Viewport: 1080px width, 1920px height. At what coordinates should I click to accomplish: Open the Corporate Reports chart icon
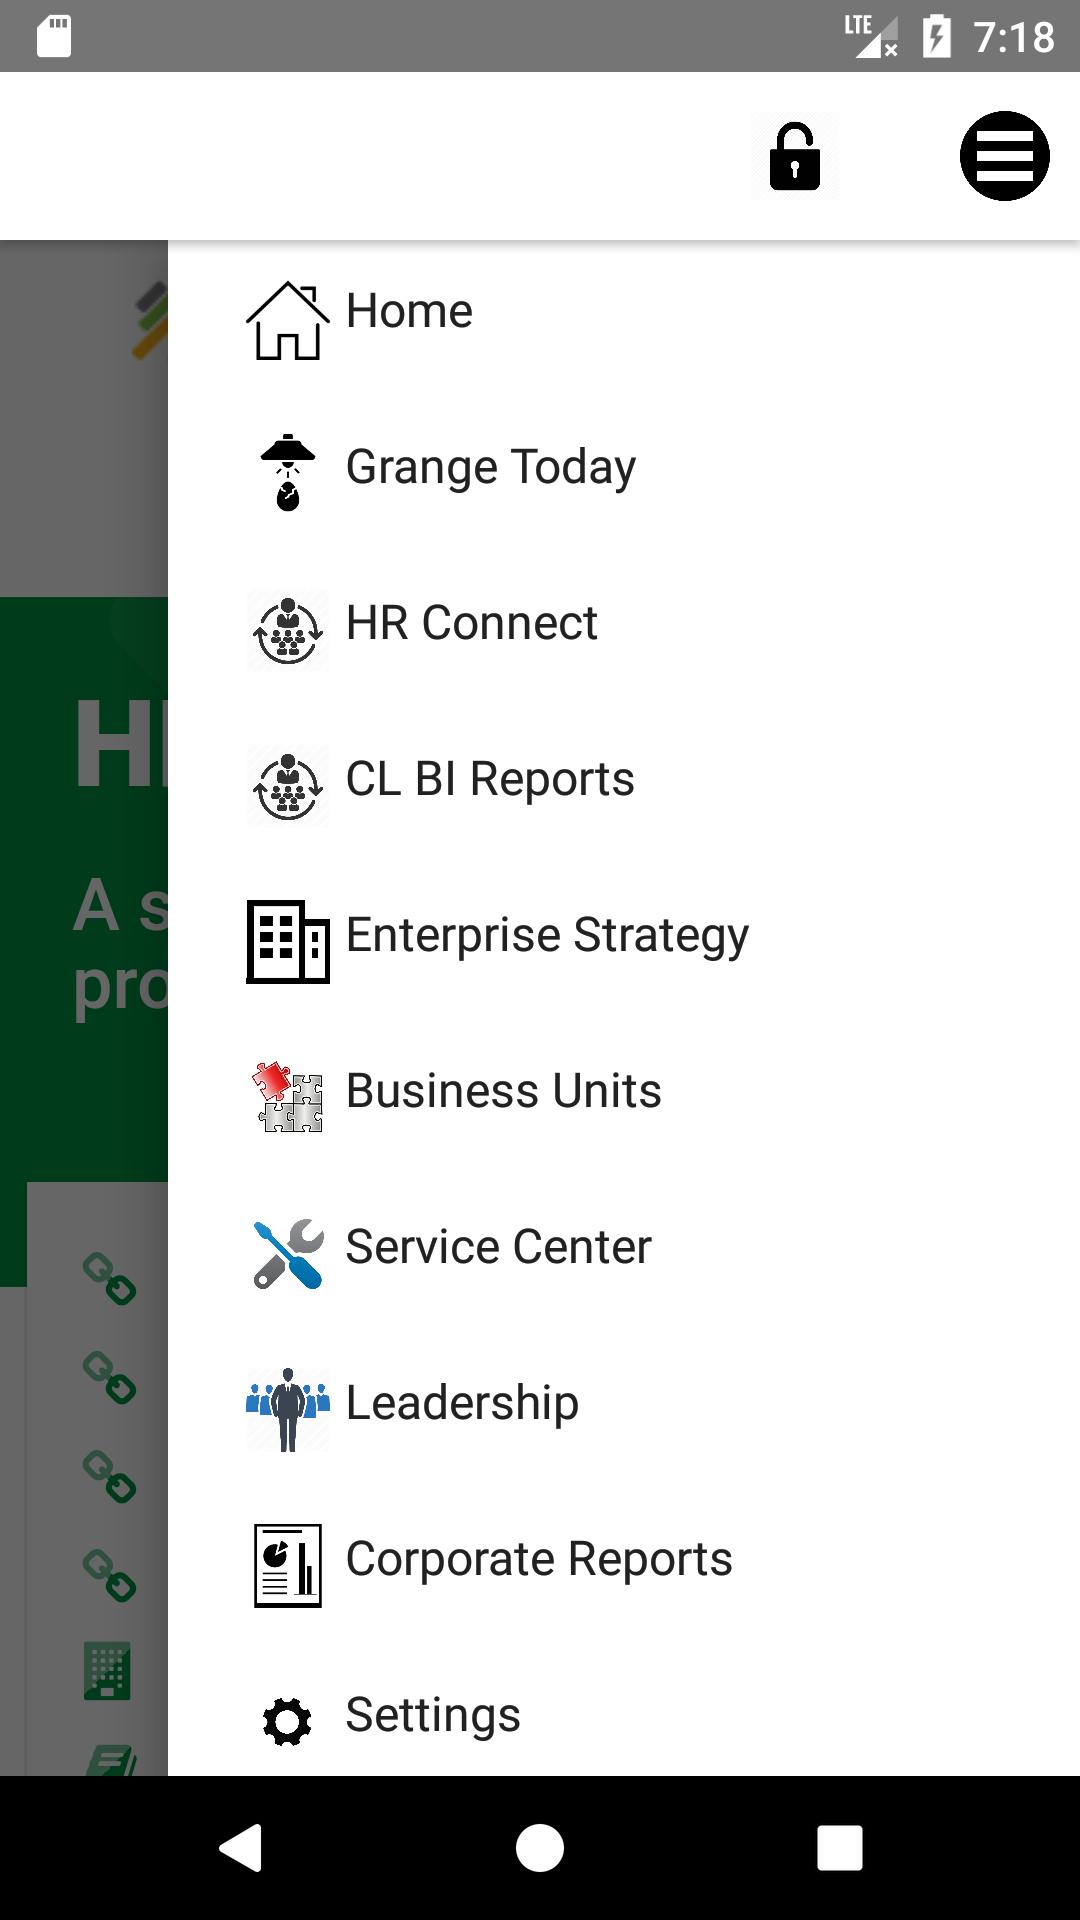point(288,1566)
